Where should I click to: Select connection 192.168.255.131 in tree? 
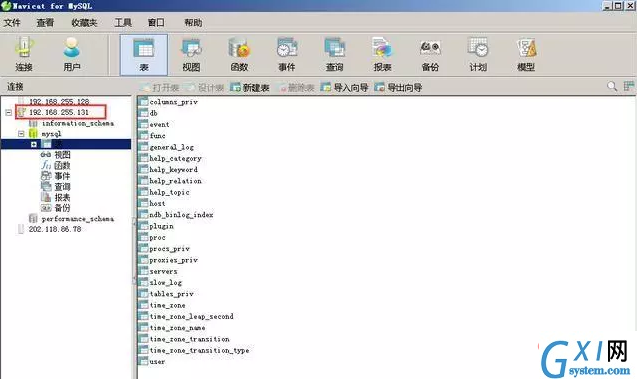pos(59,112)
